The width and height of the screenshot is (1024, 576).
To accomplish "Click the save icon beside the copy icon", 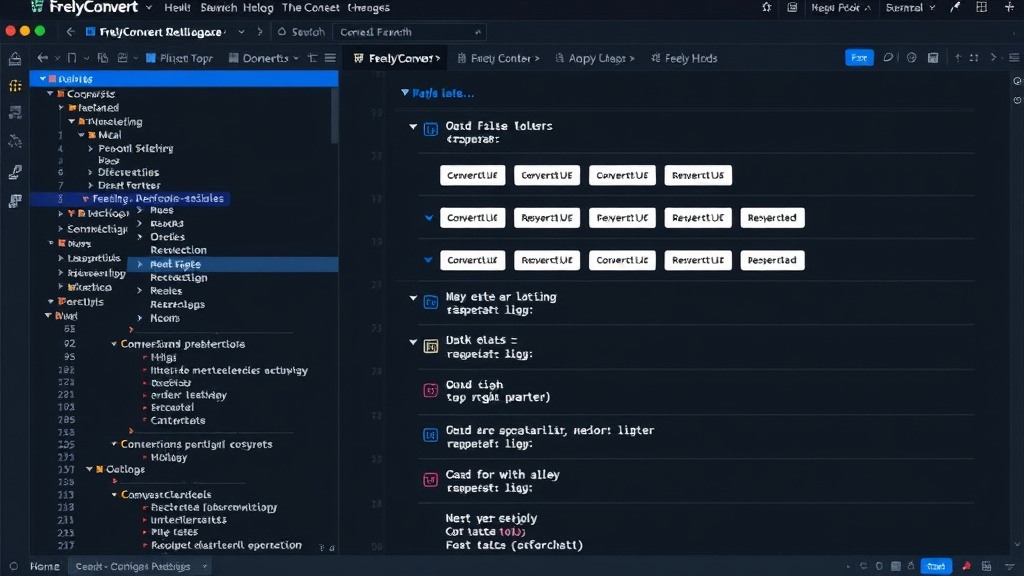I will 122,58.
